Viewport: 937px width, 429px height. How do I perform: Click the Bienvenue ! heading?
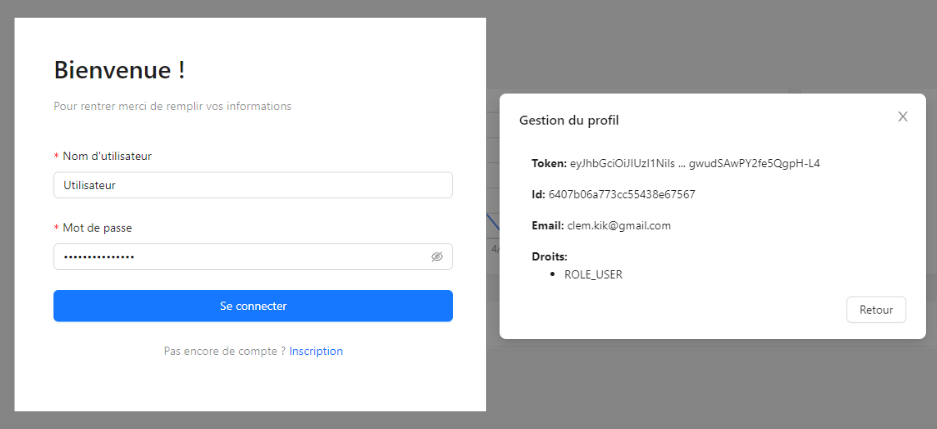click(119, 70)
